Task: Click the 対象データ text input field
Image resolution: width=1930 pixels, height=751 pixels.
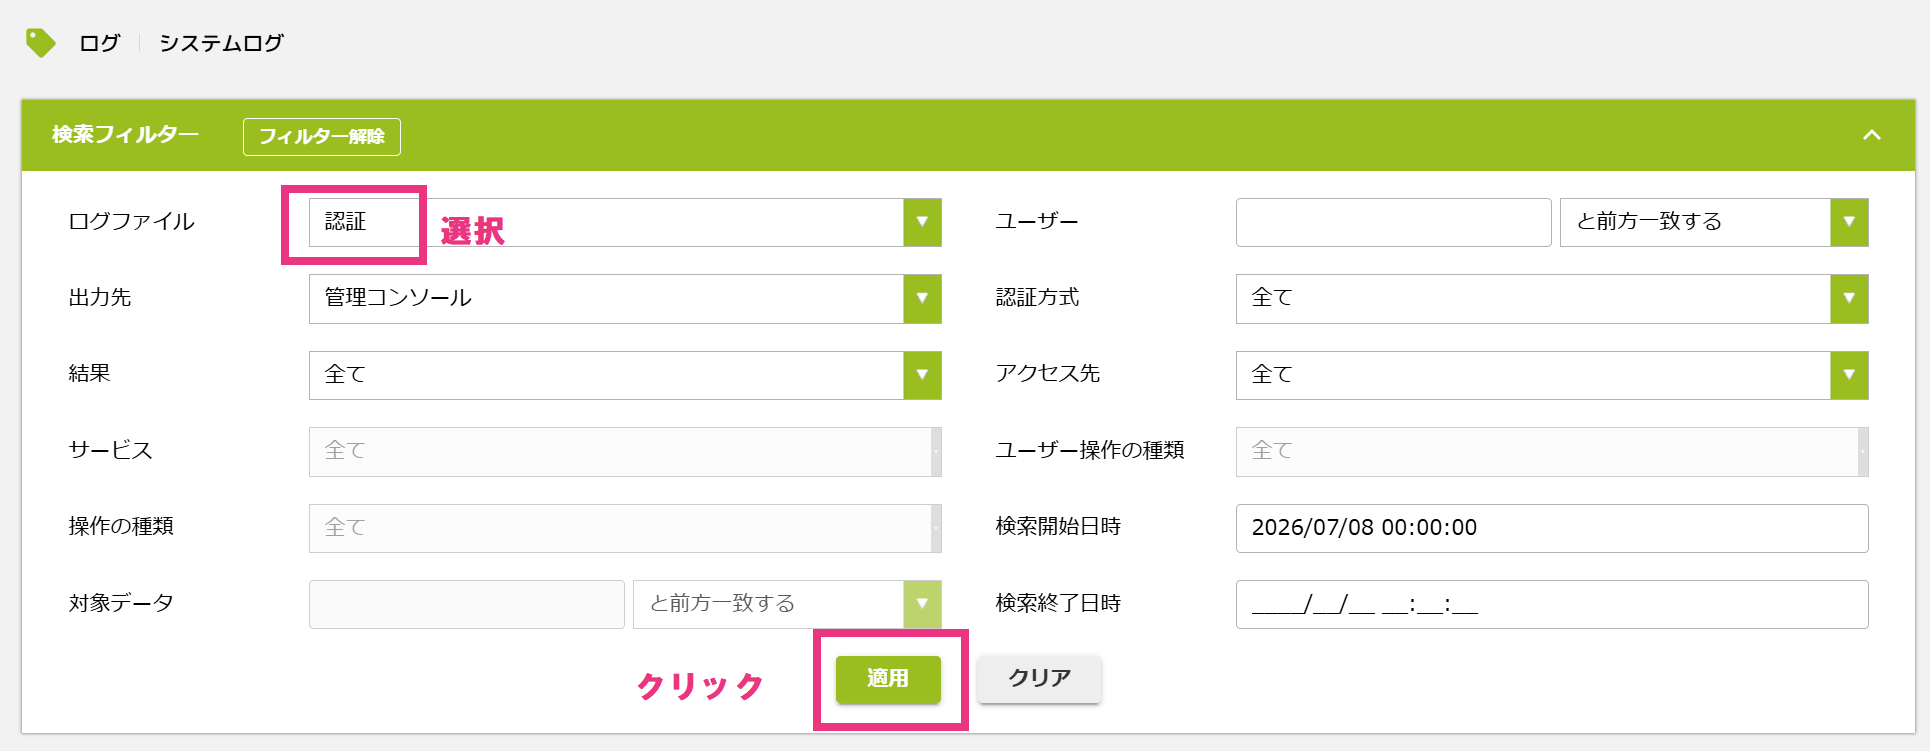Action: pyautogui.click(x=467, y=604)
